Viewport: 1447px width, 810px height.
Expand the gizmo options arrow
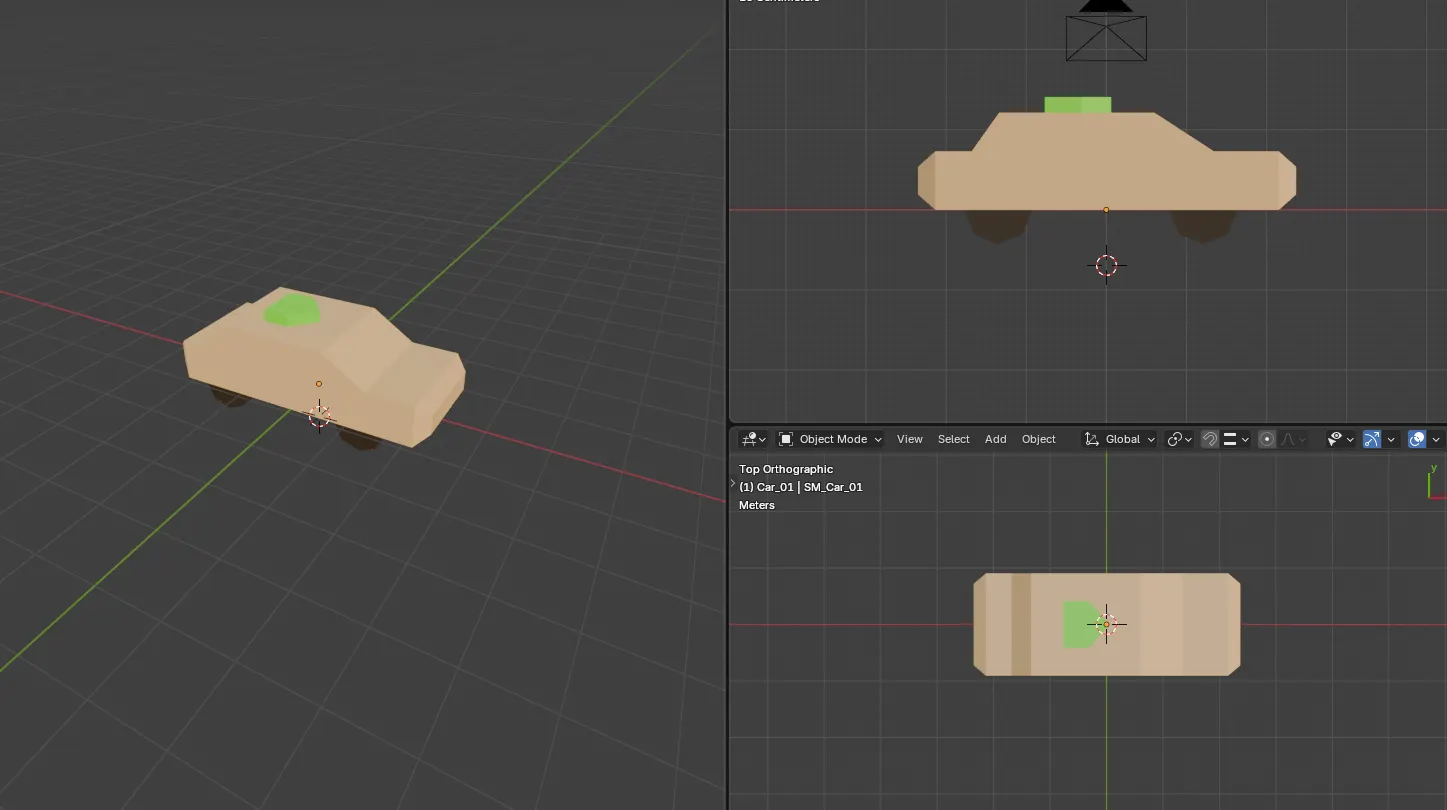1391,439
